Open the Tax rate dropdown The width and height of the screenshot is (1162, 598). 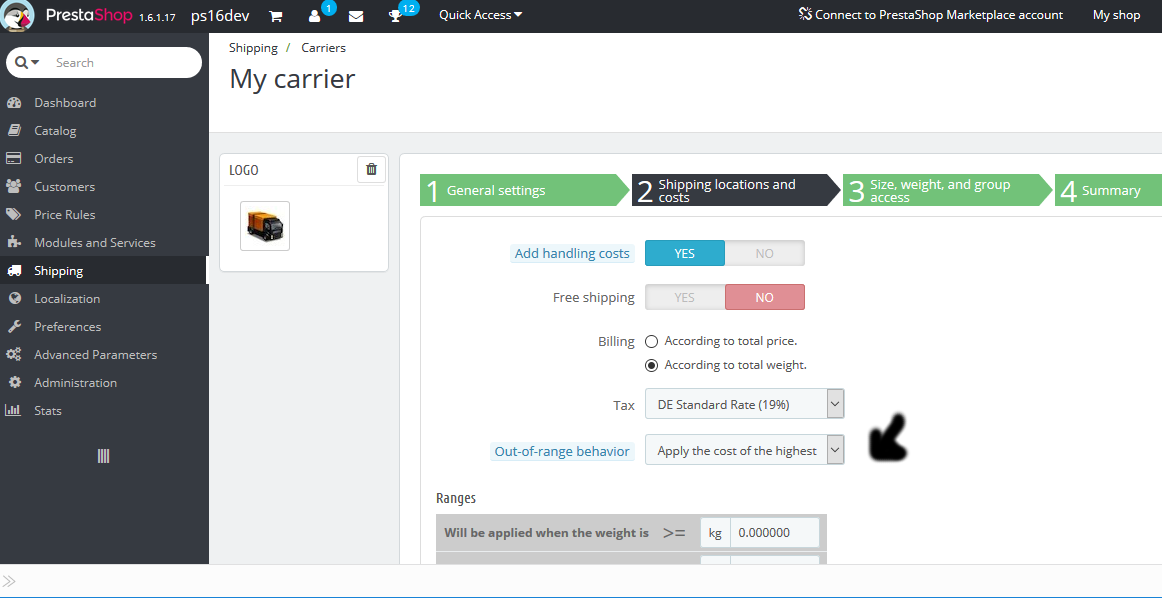coord(744,405)
